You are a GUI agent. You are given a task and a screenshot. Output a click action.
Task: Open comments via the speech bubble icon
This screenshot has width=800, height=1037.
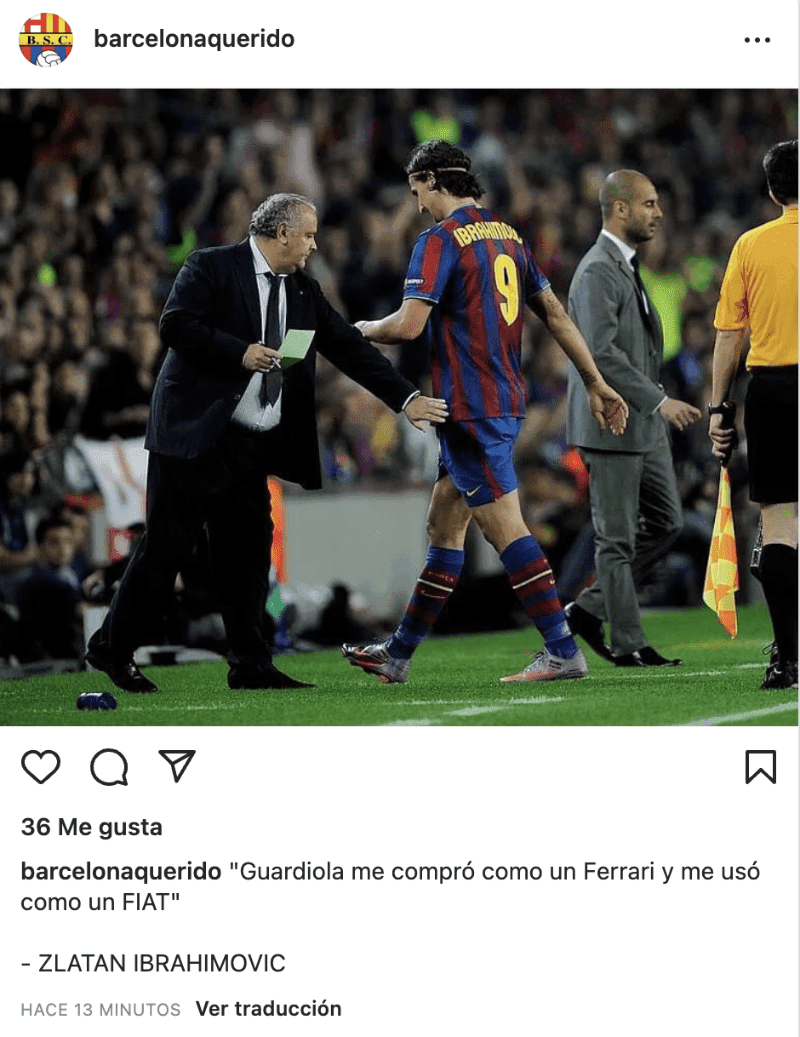109,767
